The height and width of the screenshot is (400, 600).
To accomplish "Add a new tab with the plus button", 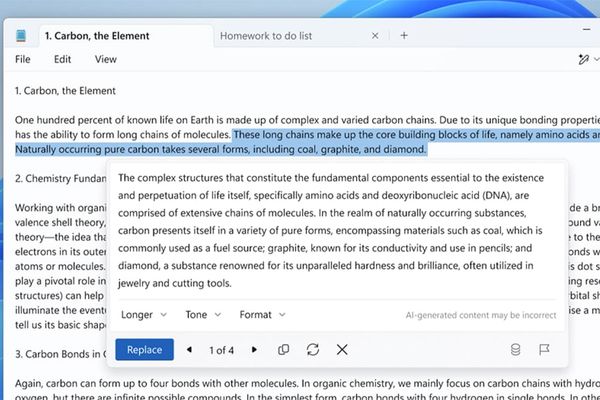I will tap(404, 36).
